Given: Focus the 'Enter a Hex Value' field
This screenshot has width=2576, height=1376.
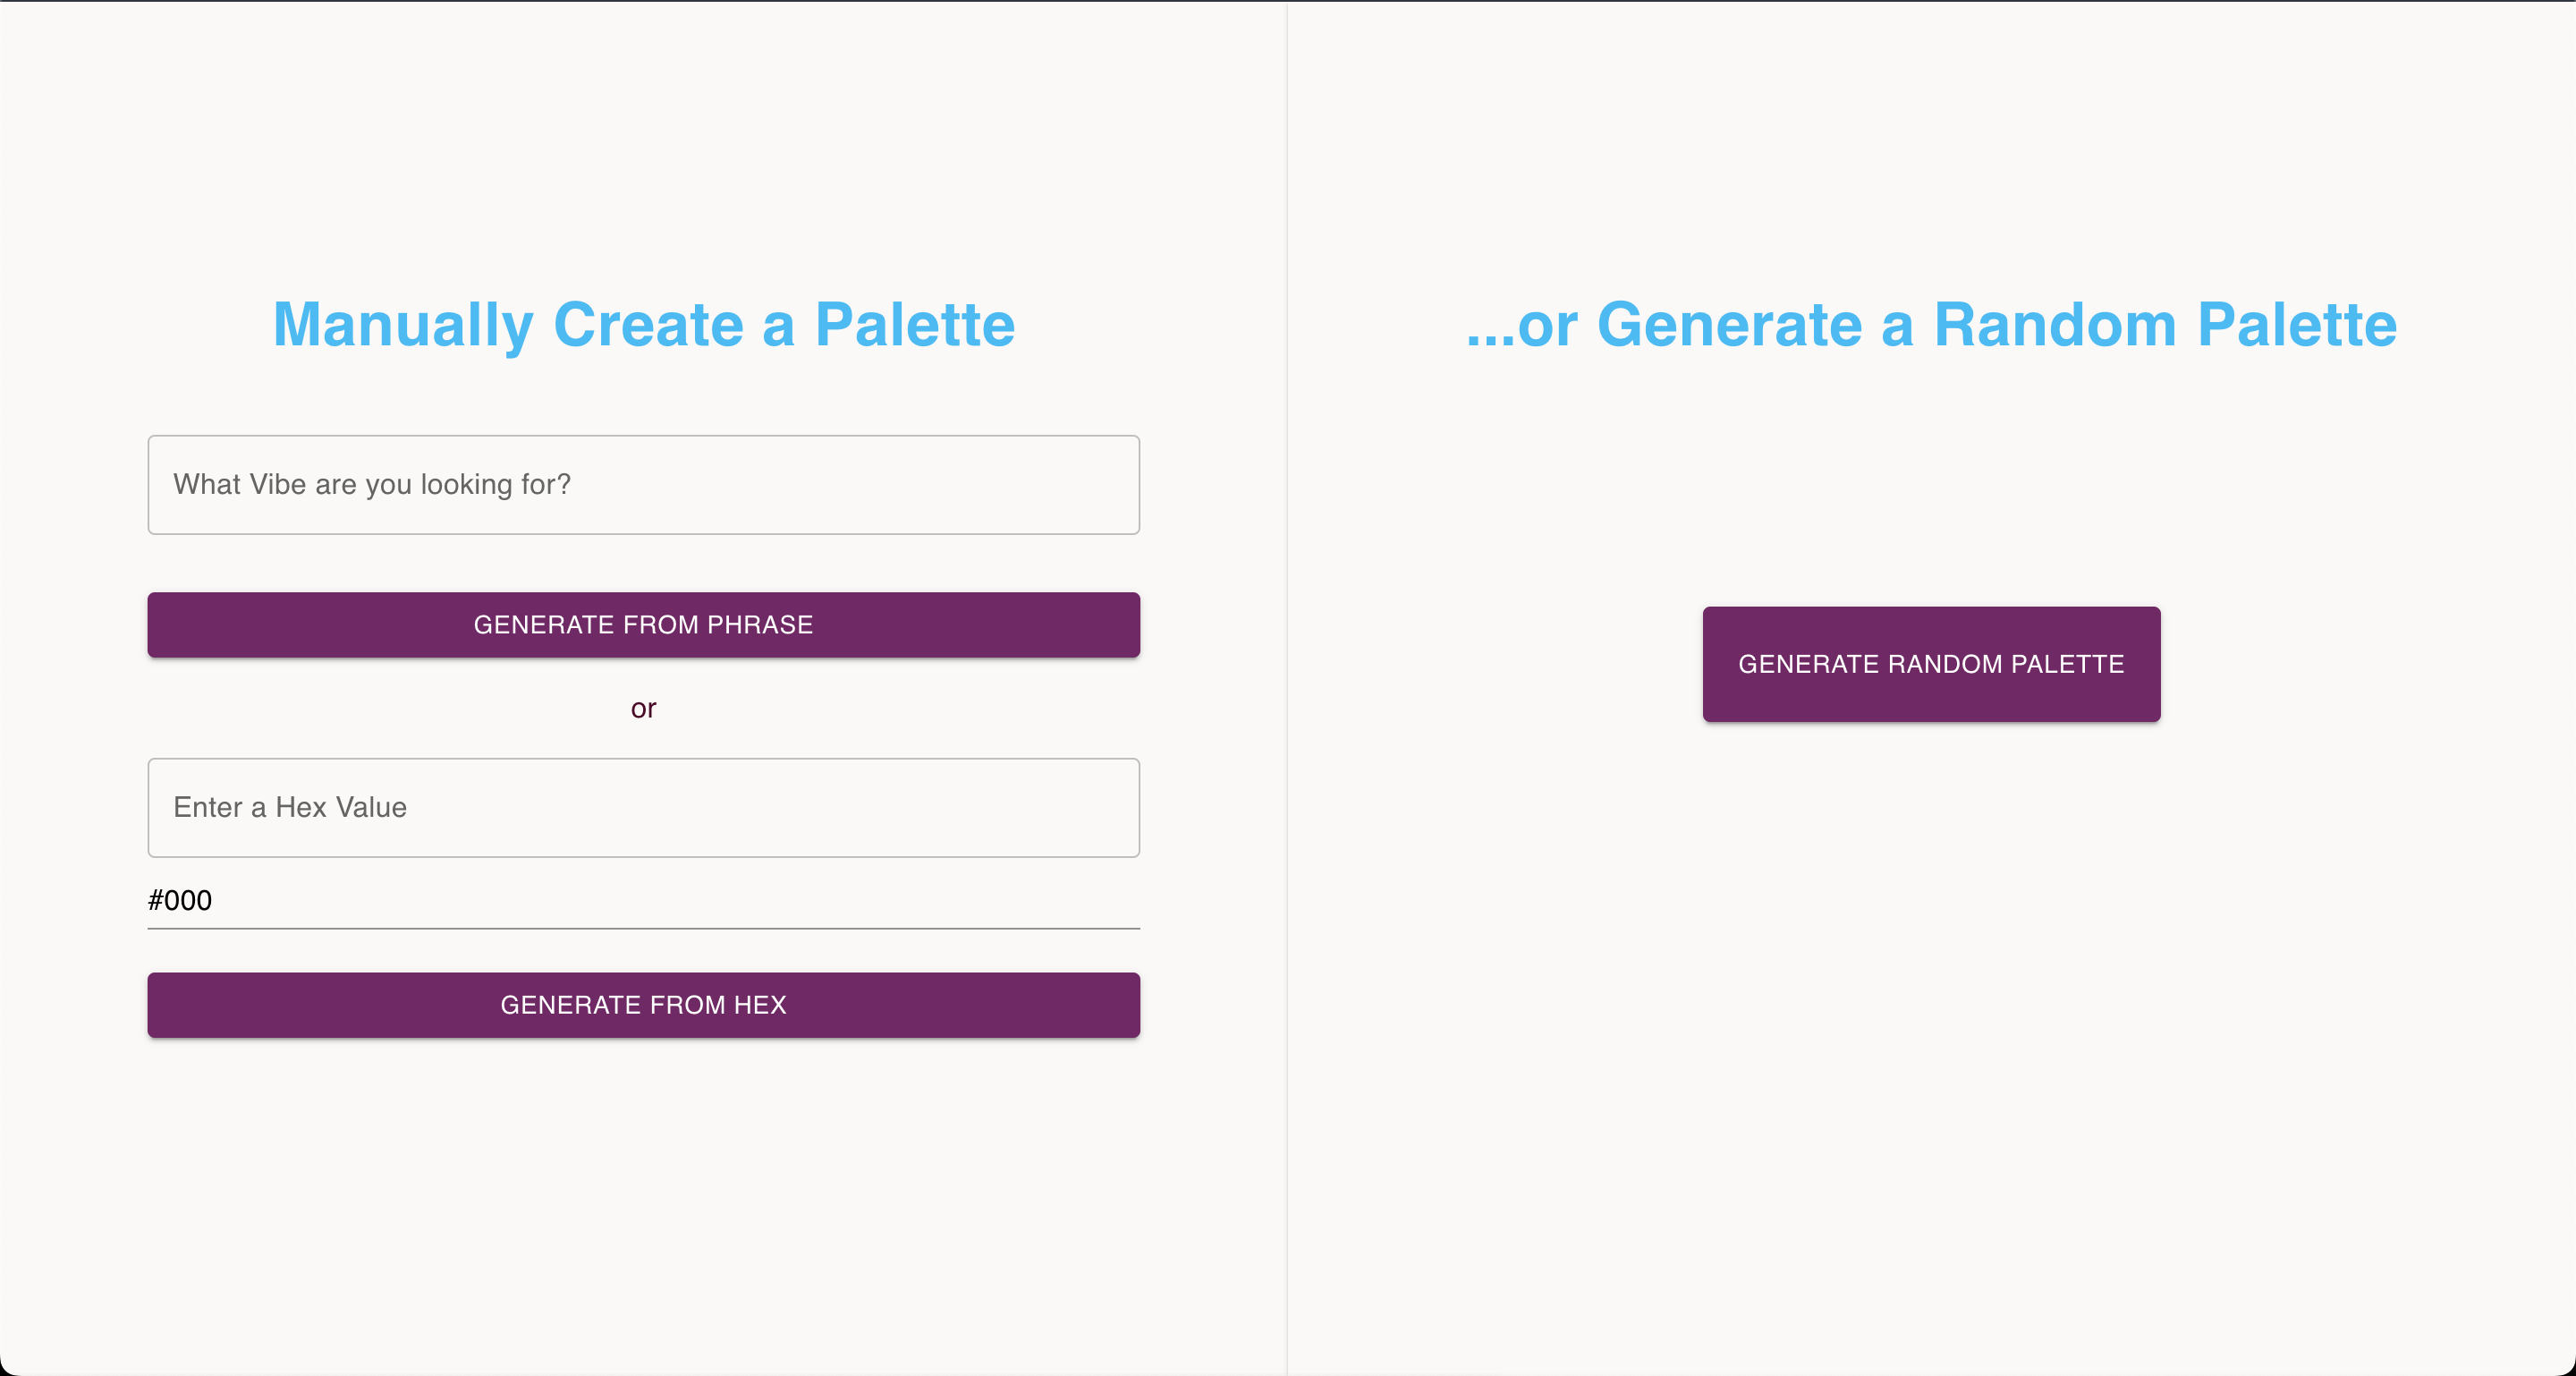Looking at the screenshot, I should tap(643, 808).
